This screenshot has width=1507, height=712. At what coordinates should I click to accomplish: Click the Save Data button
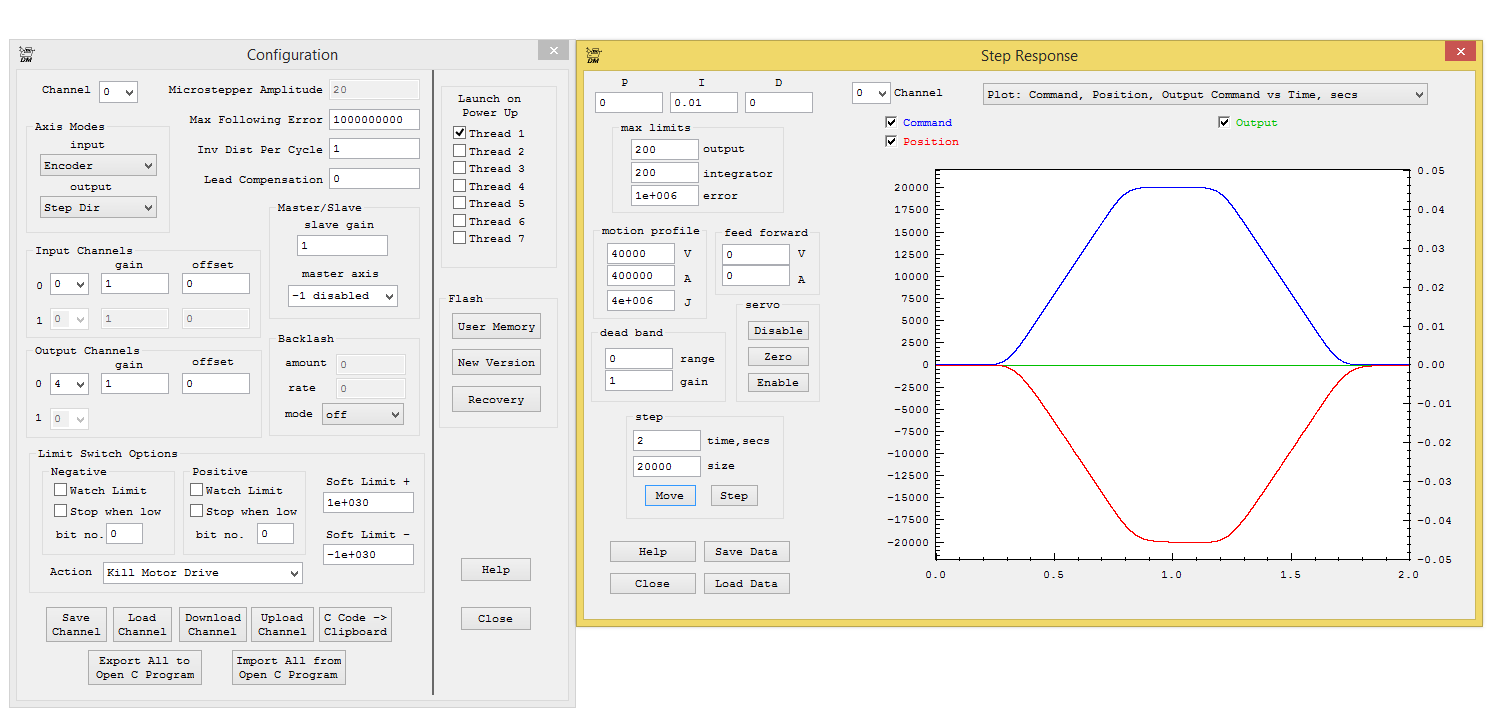[746, 552]
